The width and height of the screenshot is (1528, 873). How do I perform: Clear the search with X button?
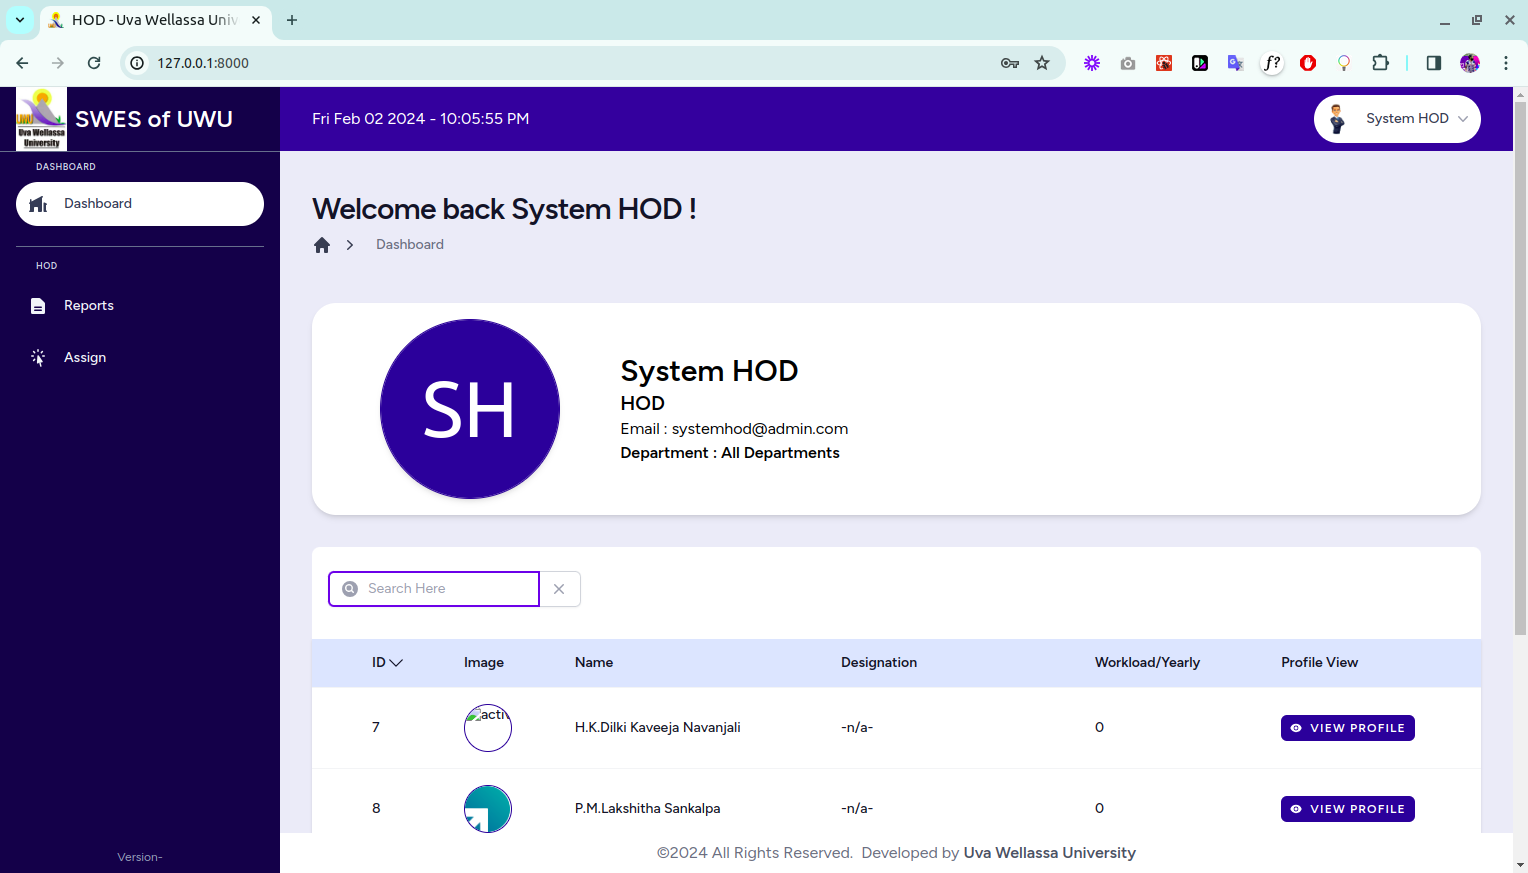point(559,589)
